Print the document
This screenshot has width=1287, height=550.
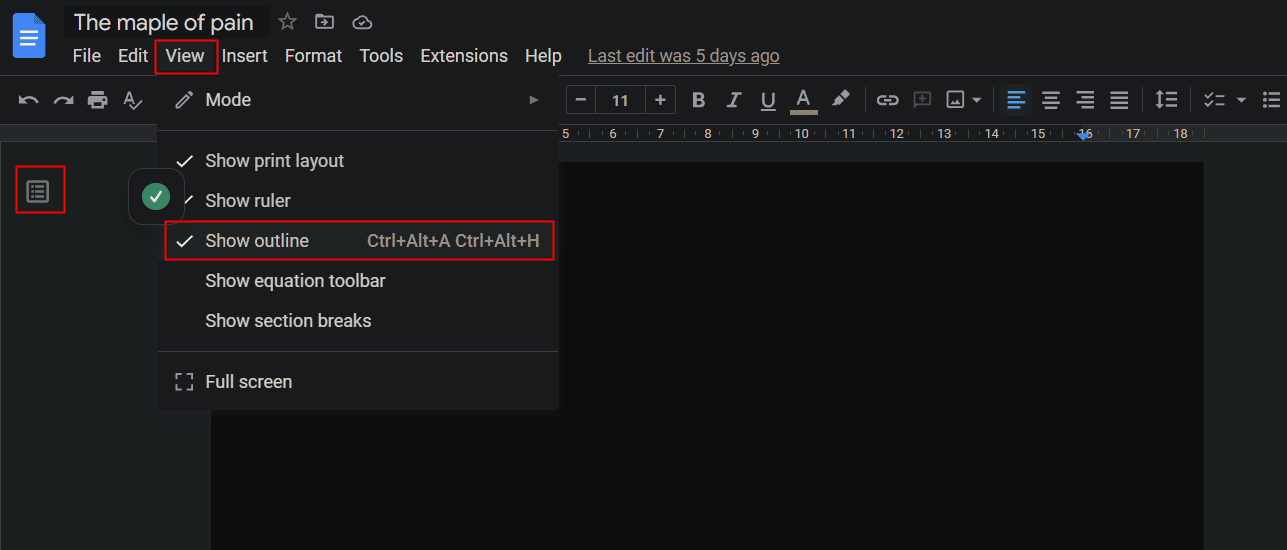pyautogui.click(x=97, y=100)
